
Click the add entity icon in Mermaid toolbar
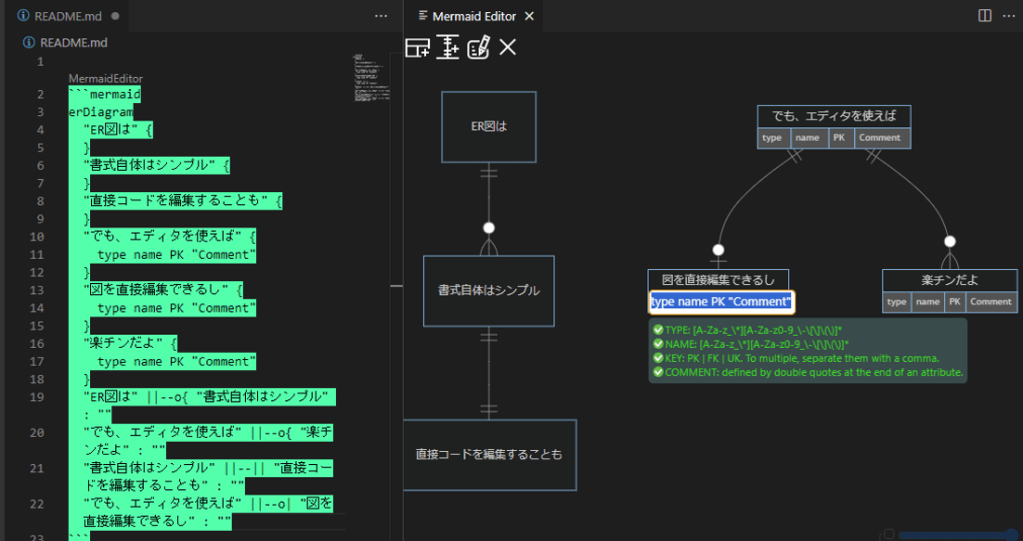coord(417,47)
